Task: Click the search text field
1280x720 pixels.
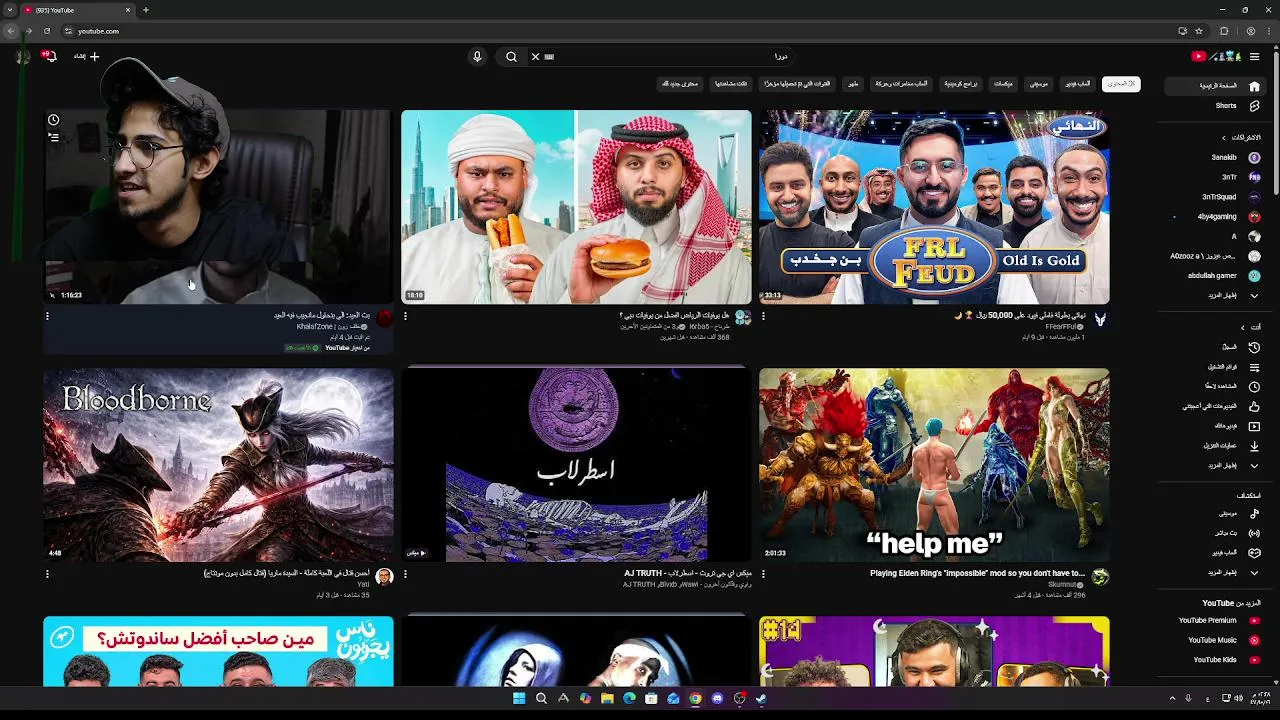Action: coord(670,57)
